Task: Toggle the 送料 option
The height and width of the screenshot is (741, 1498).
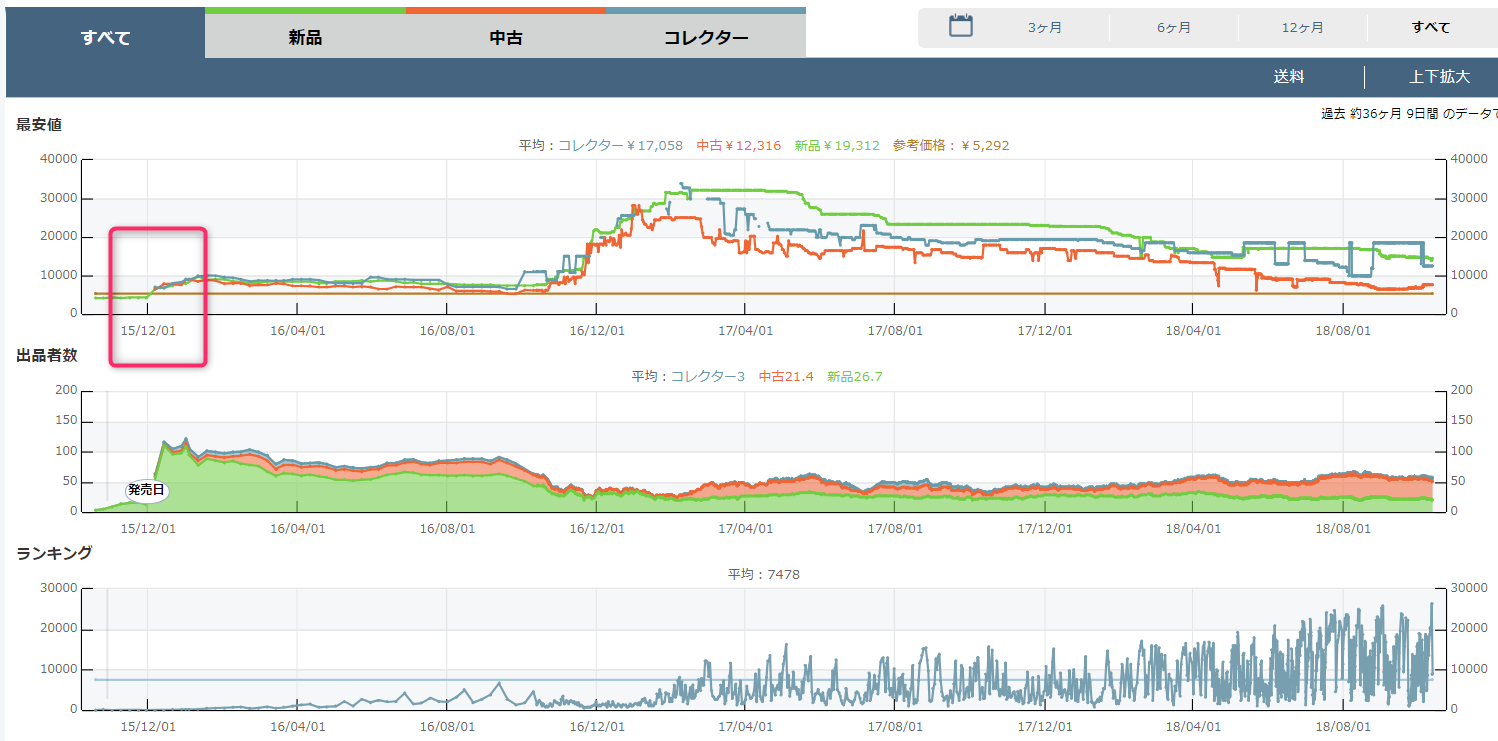Action: pos(1288,77)
